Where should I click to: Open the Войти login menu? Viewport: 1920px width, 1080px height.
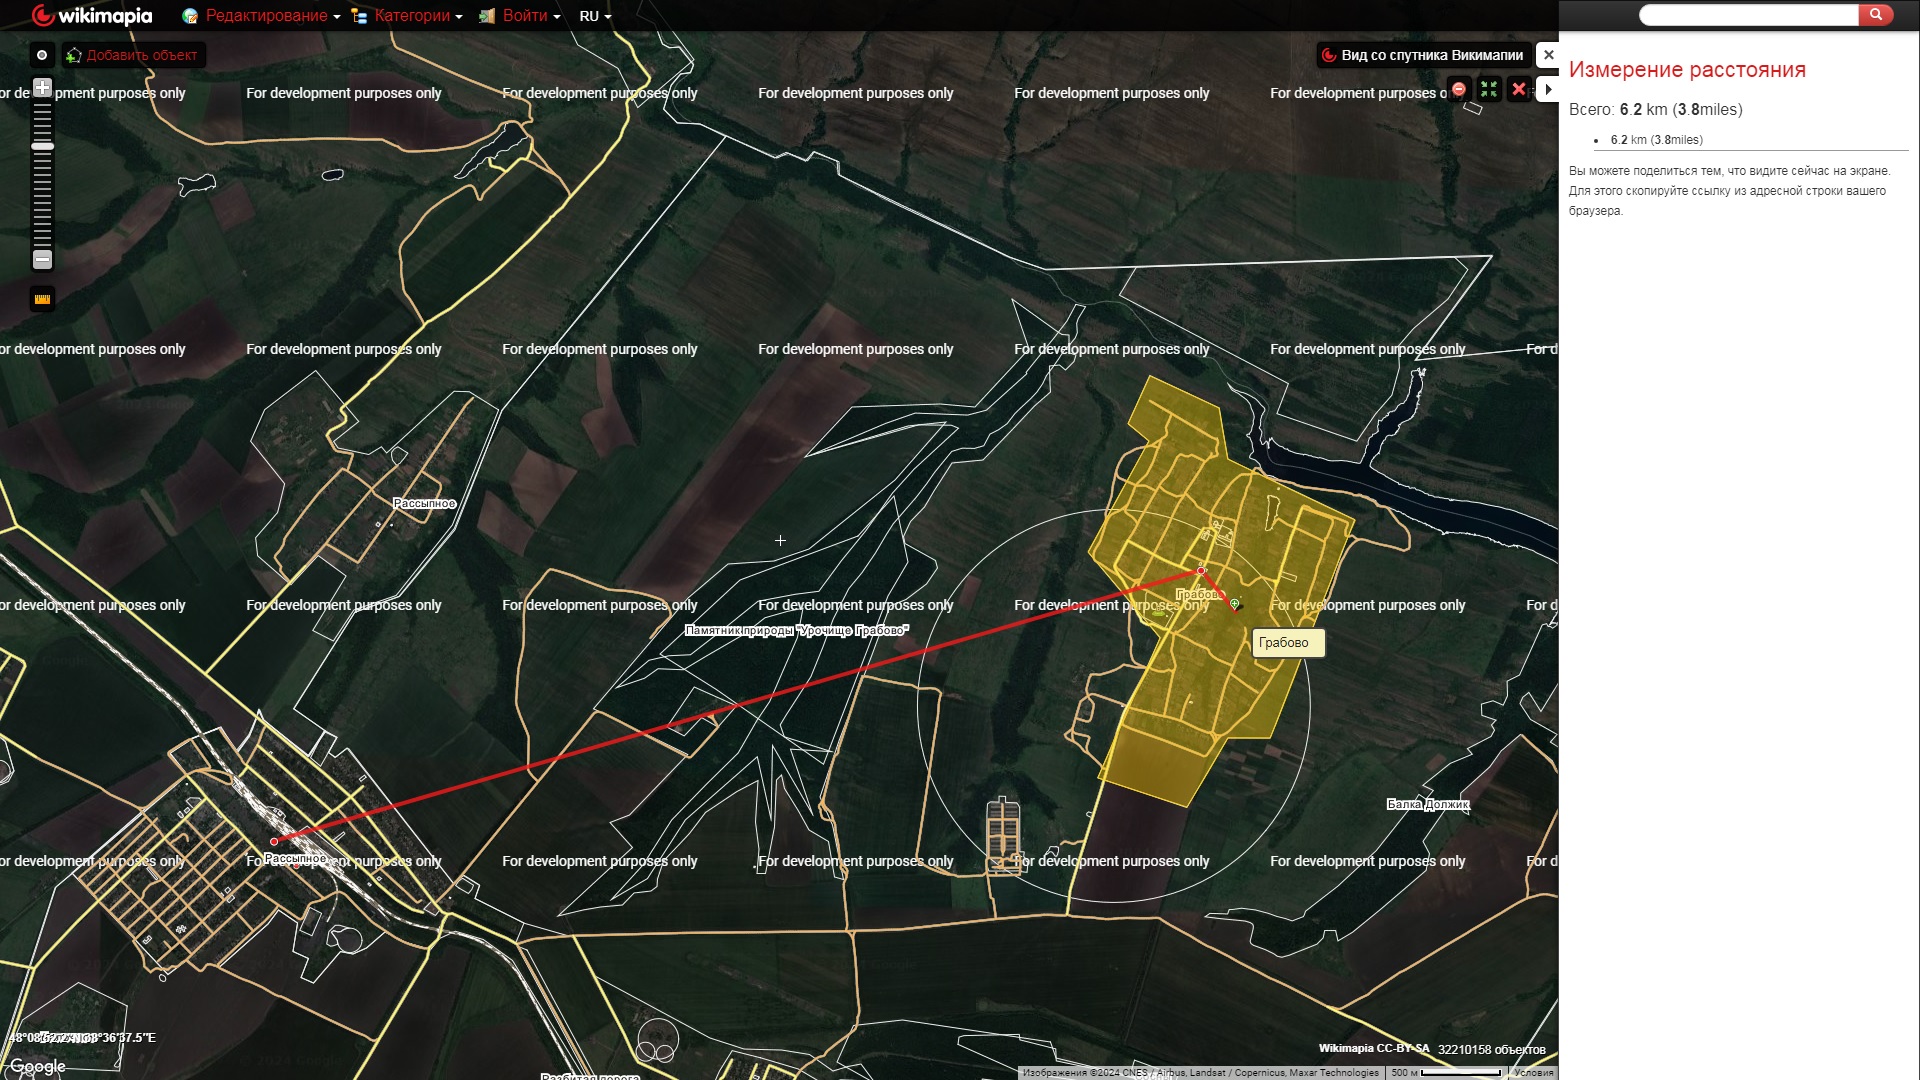[x=519, y=16]
